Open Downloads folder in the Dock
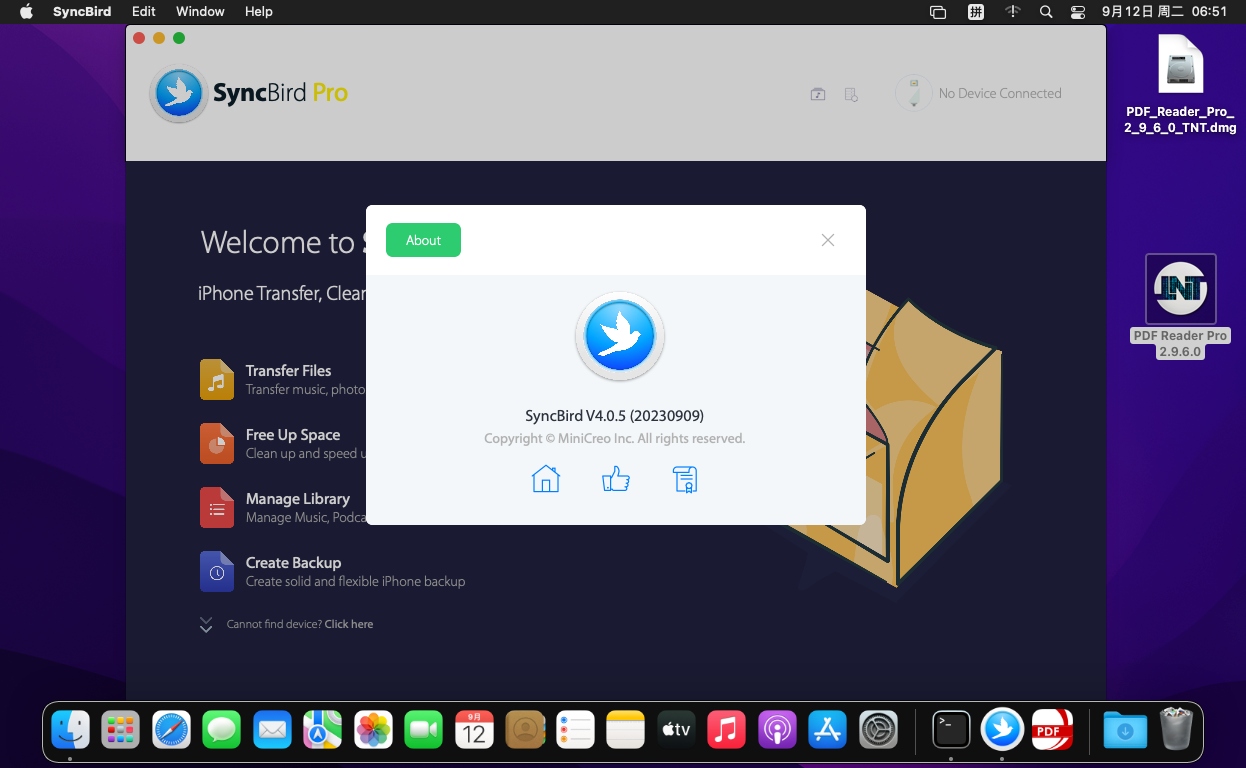Viewport: 1246px width, 768px height. [x=1125, y=730]
